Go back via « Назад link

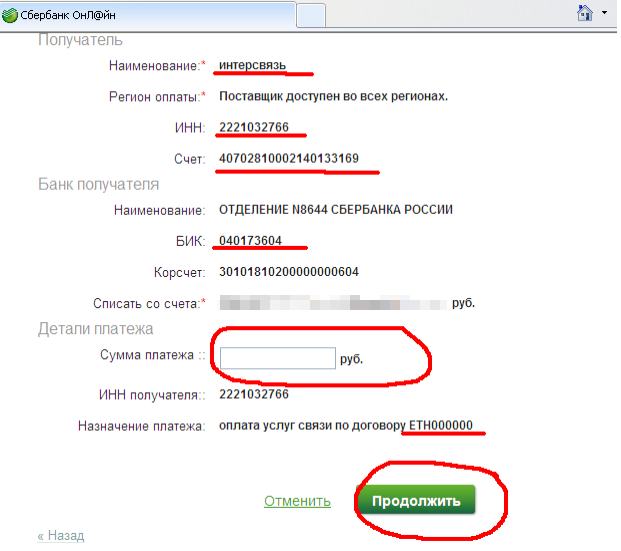61,536
